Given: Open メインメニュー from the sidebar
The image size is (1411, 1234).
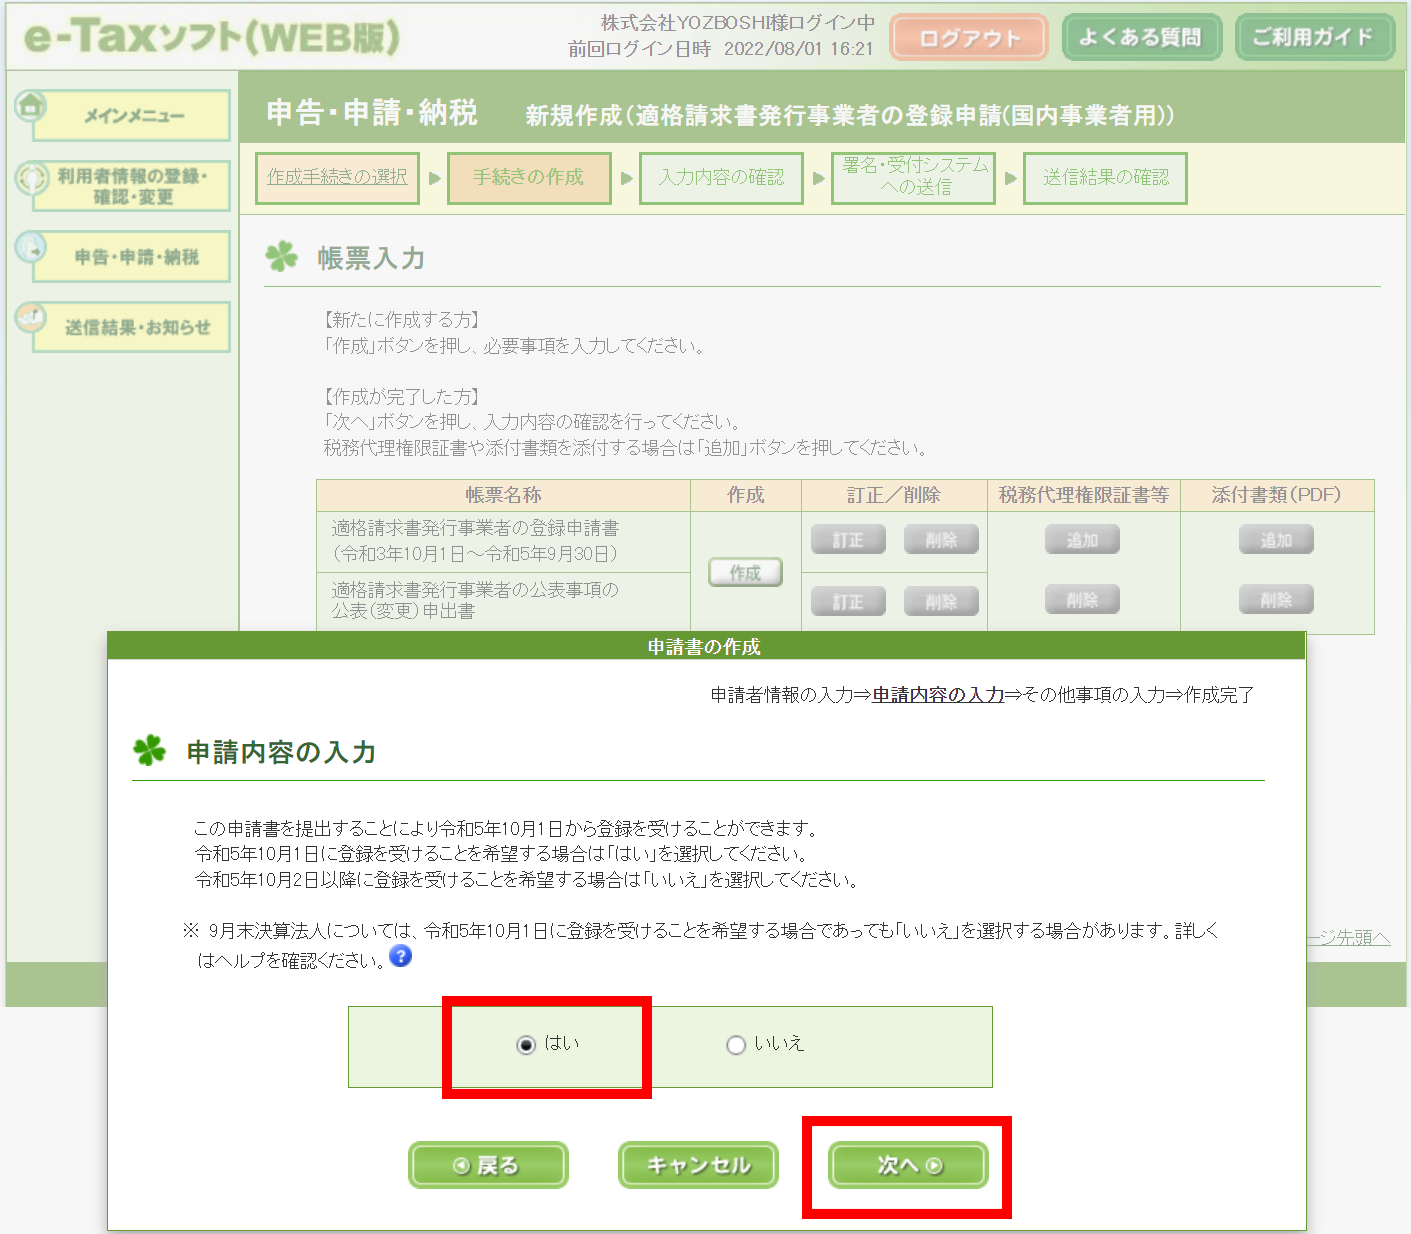Looking at the screenshot, I should click(x=132, y=116).
